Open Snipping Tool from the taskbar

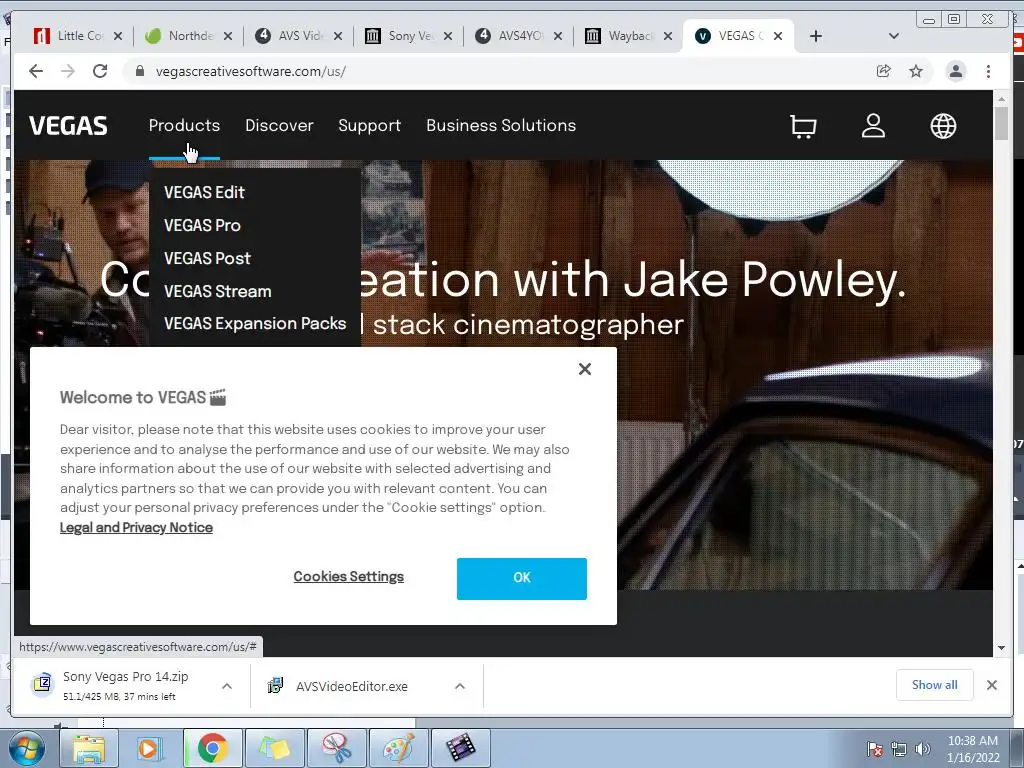(336, 748)
